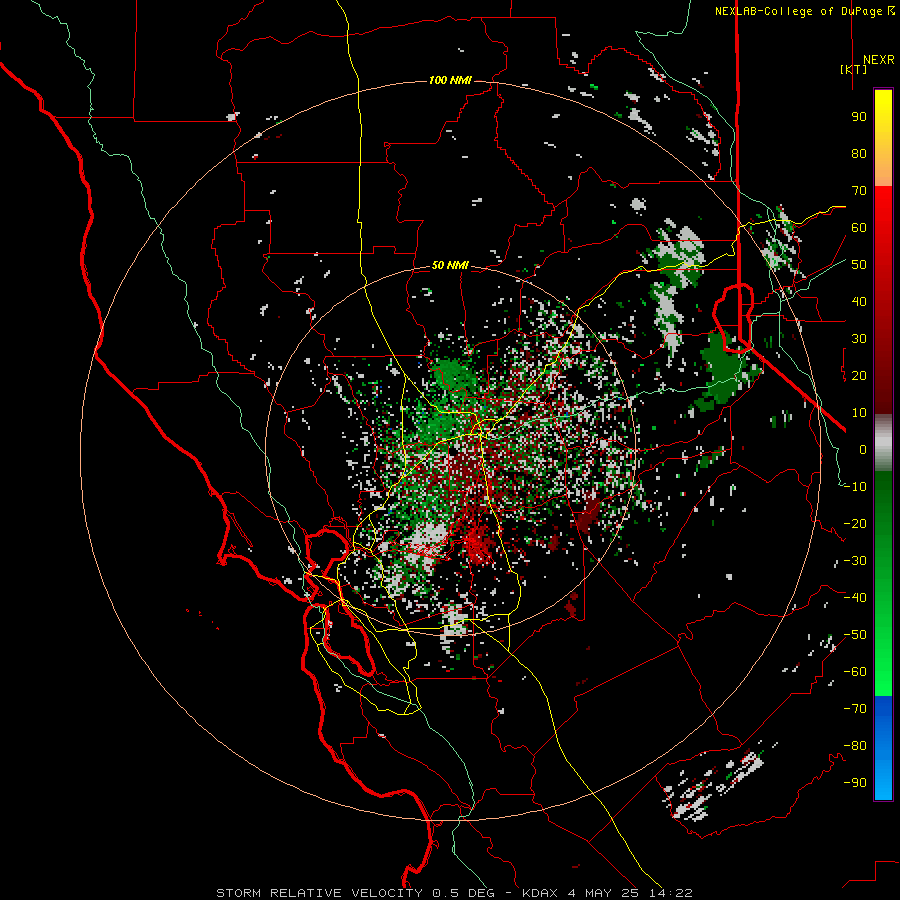Viewport: 900px width, 900px height.
Task: Click the -20 value on velocity scale
Action: click(855, 523)
